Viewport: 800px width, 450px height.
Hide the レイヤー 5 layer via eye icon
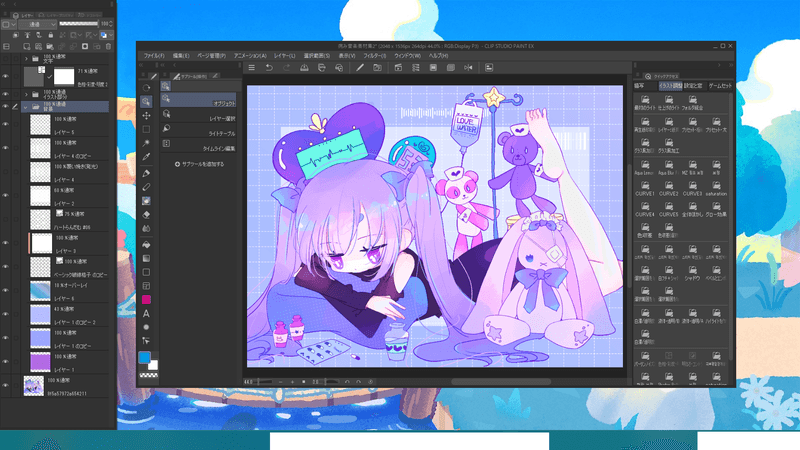tap(6, 126)
